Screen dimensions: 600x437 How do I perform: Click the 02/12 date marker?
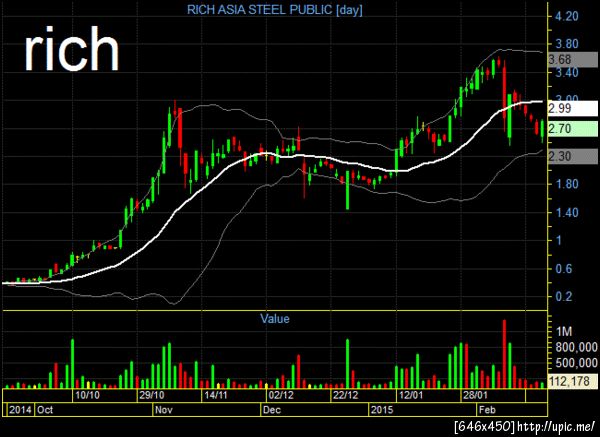[280, 395]
